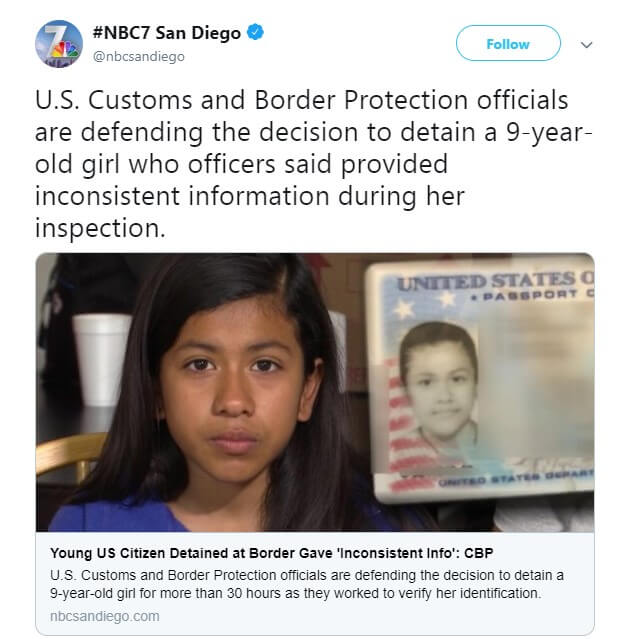Click 'United States Depart' text at passport bottom
This screenshot has height=639, width=622.
point(516,478)
